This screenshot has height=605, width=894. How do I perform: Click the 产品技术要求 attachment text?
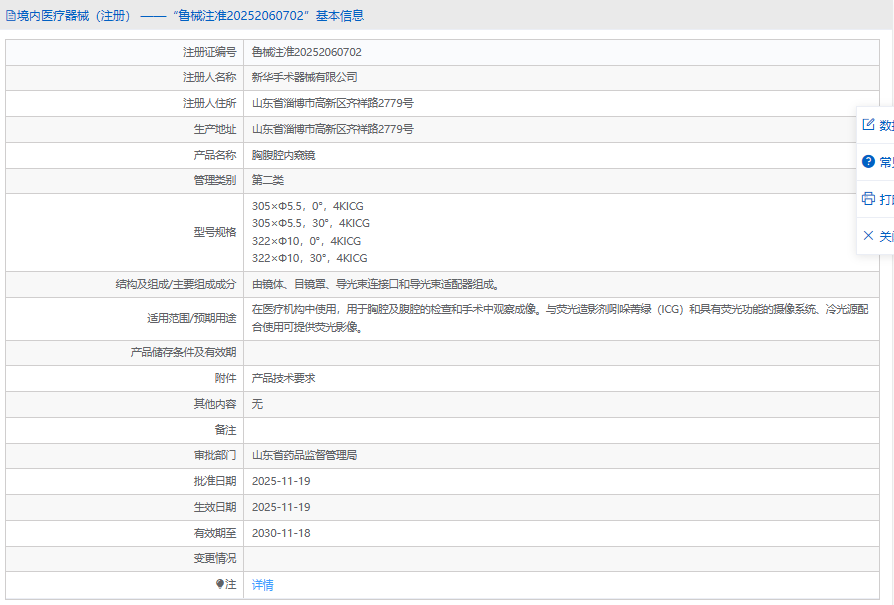point(283,378)
